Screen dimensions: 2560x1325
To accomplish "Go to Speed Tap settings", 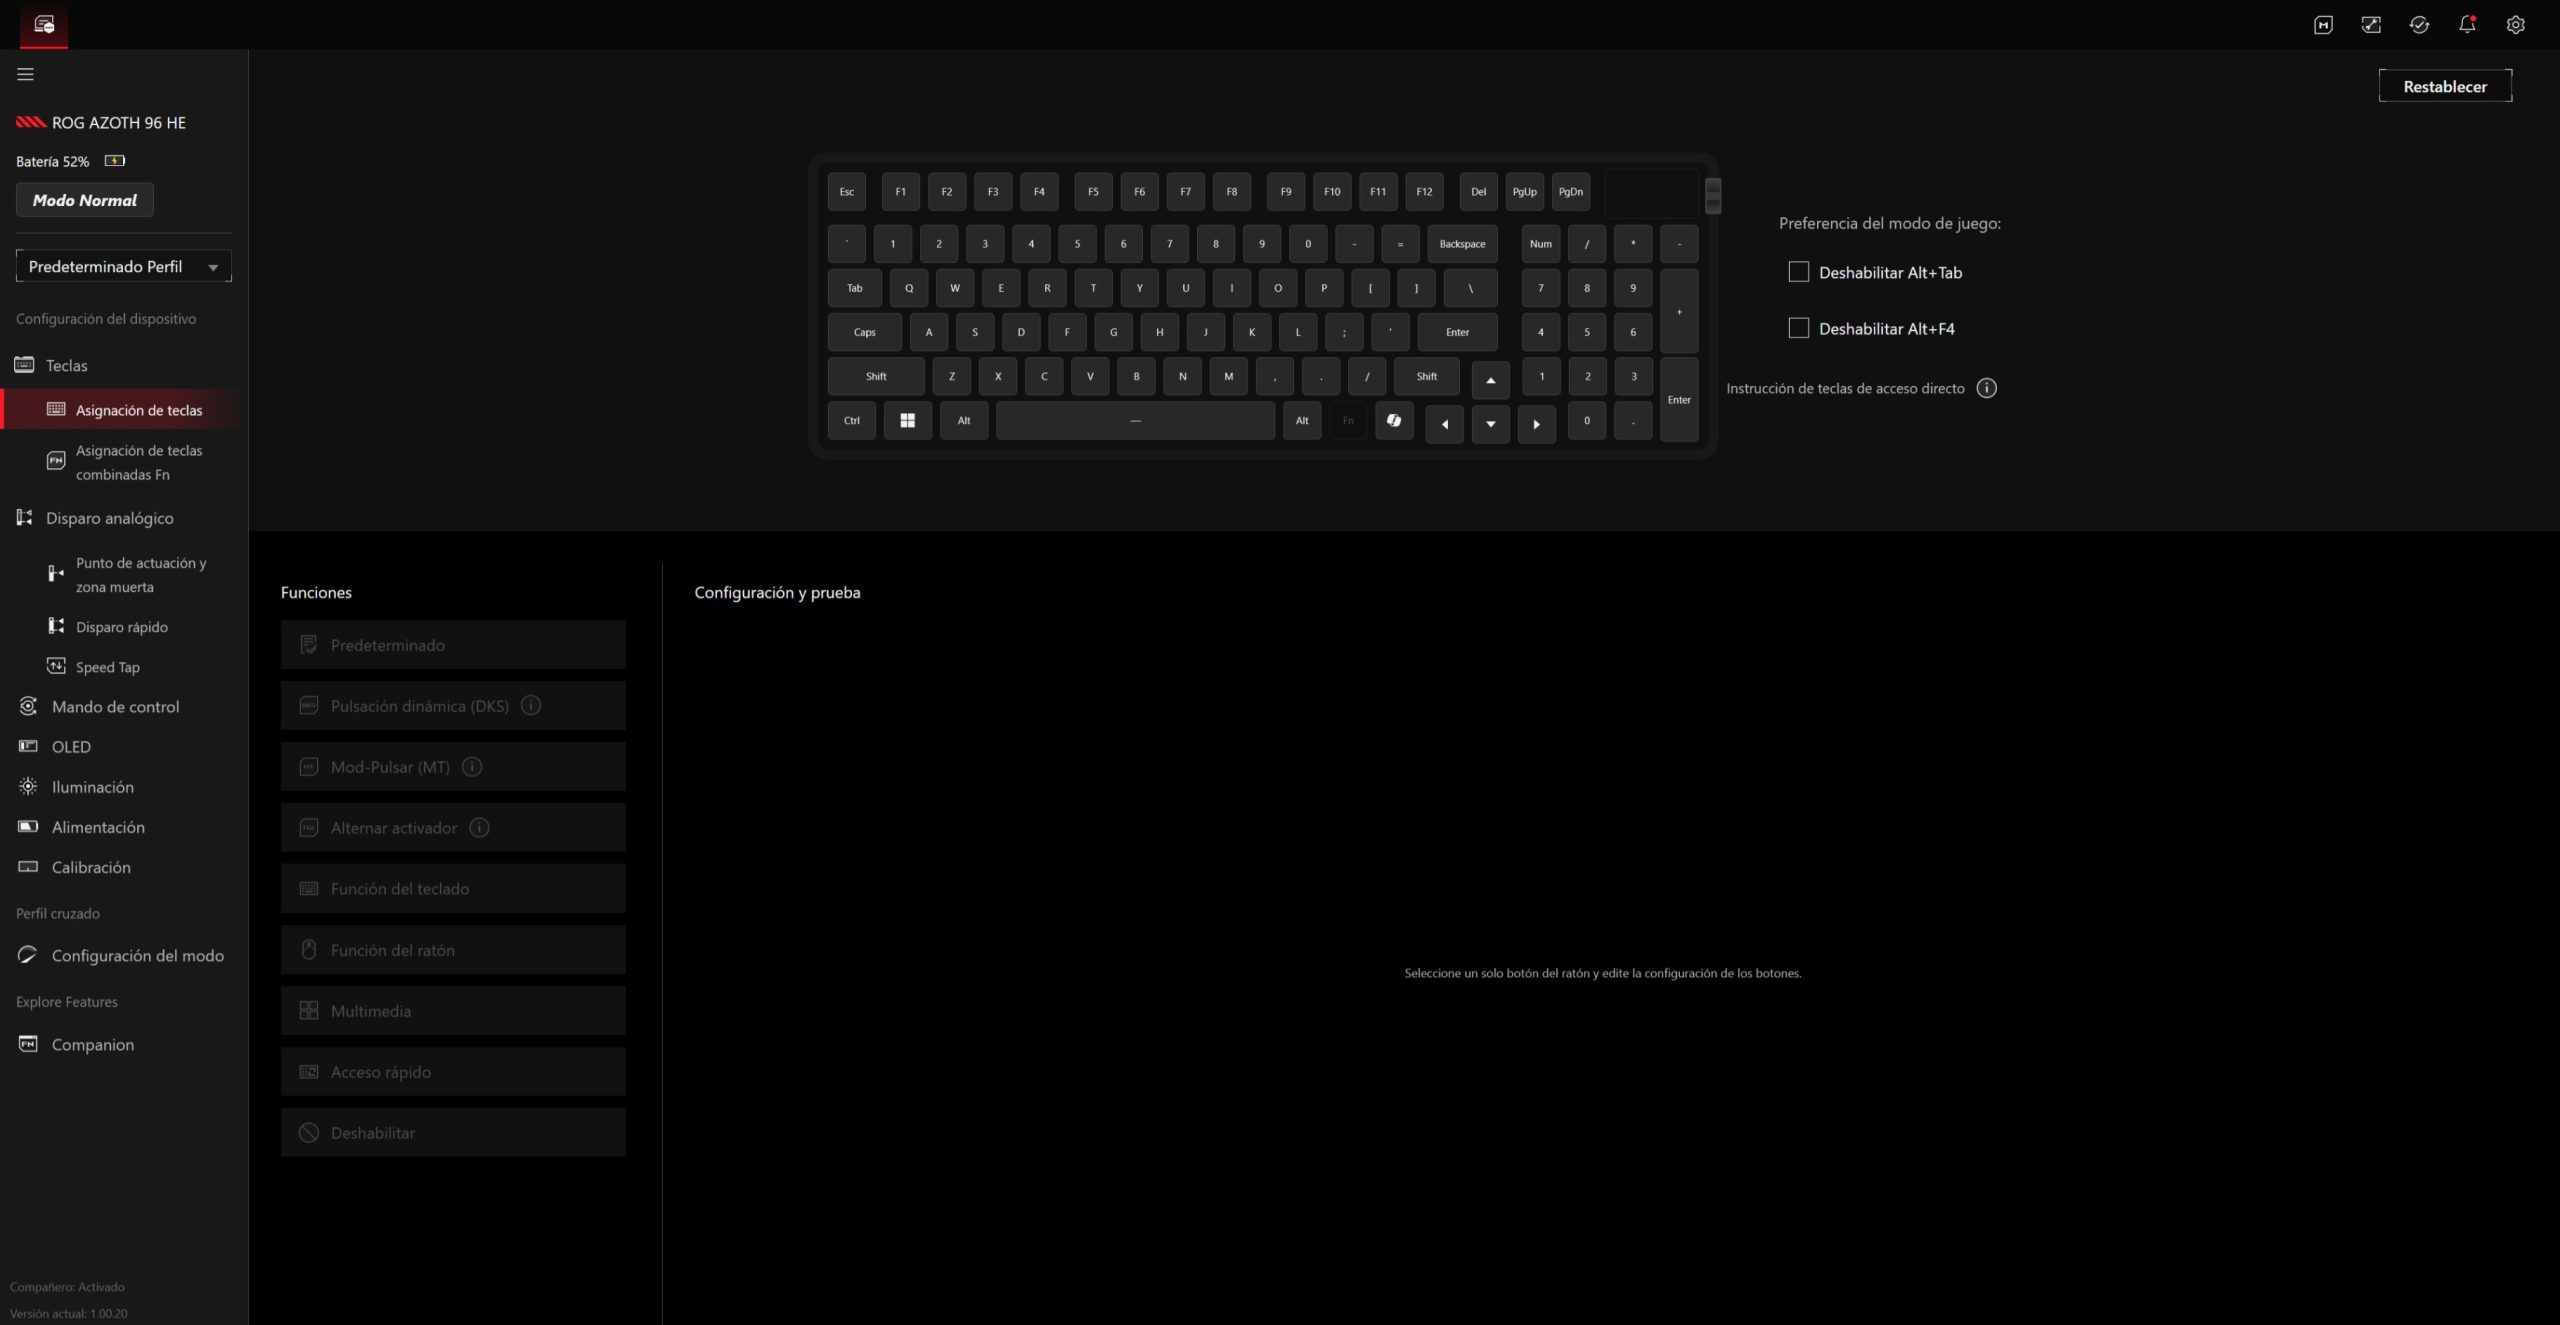I will (107, 667).
